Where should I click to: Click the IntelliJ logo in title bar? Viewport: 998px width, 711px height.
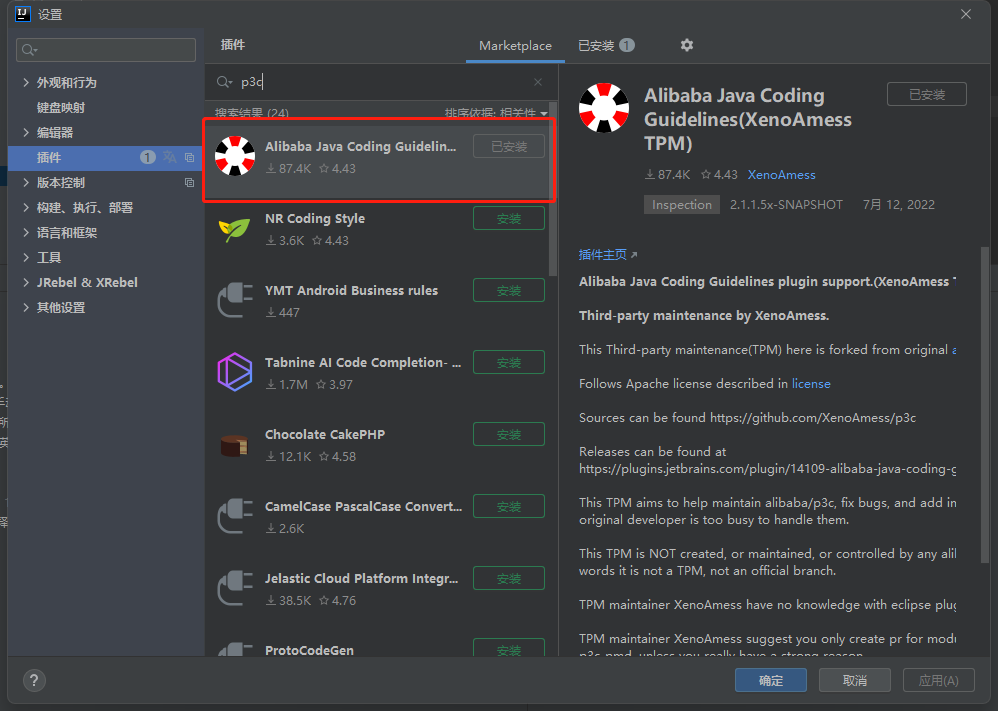tap(23, 13)
